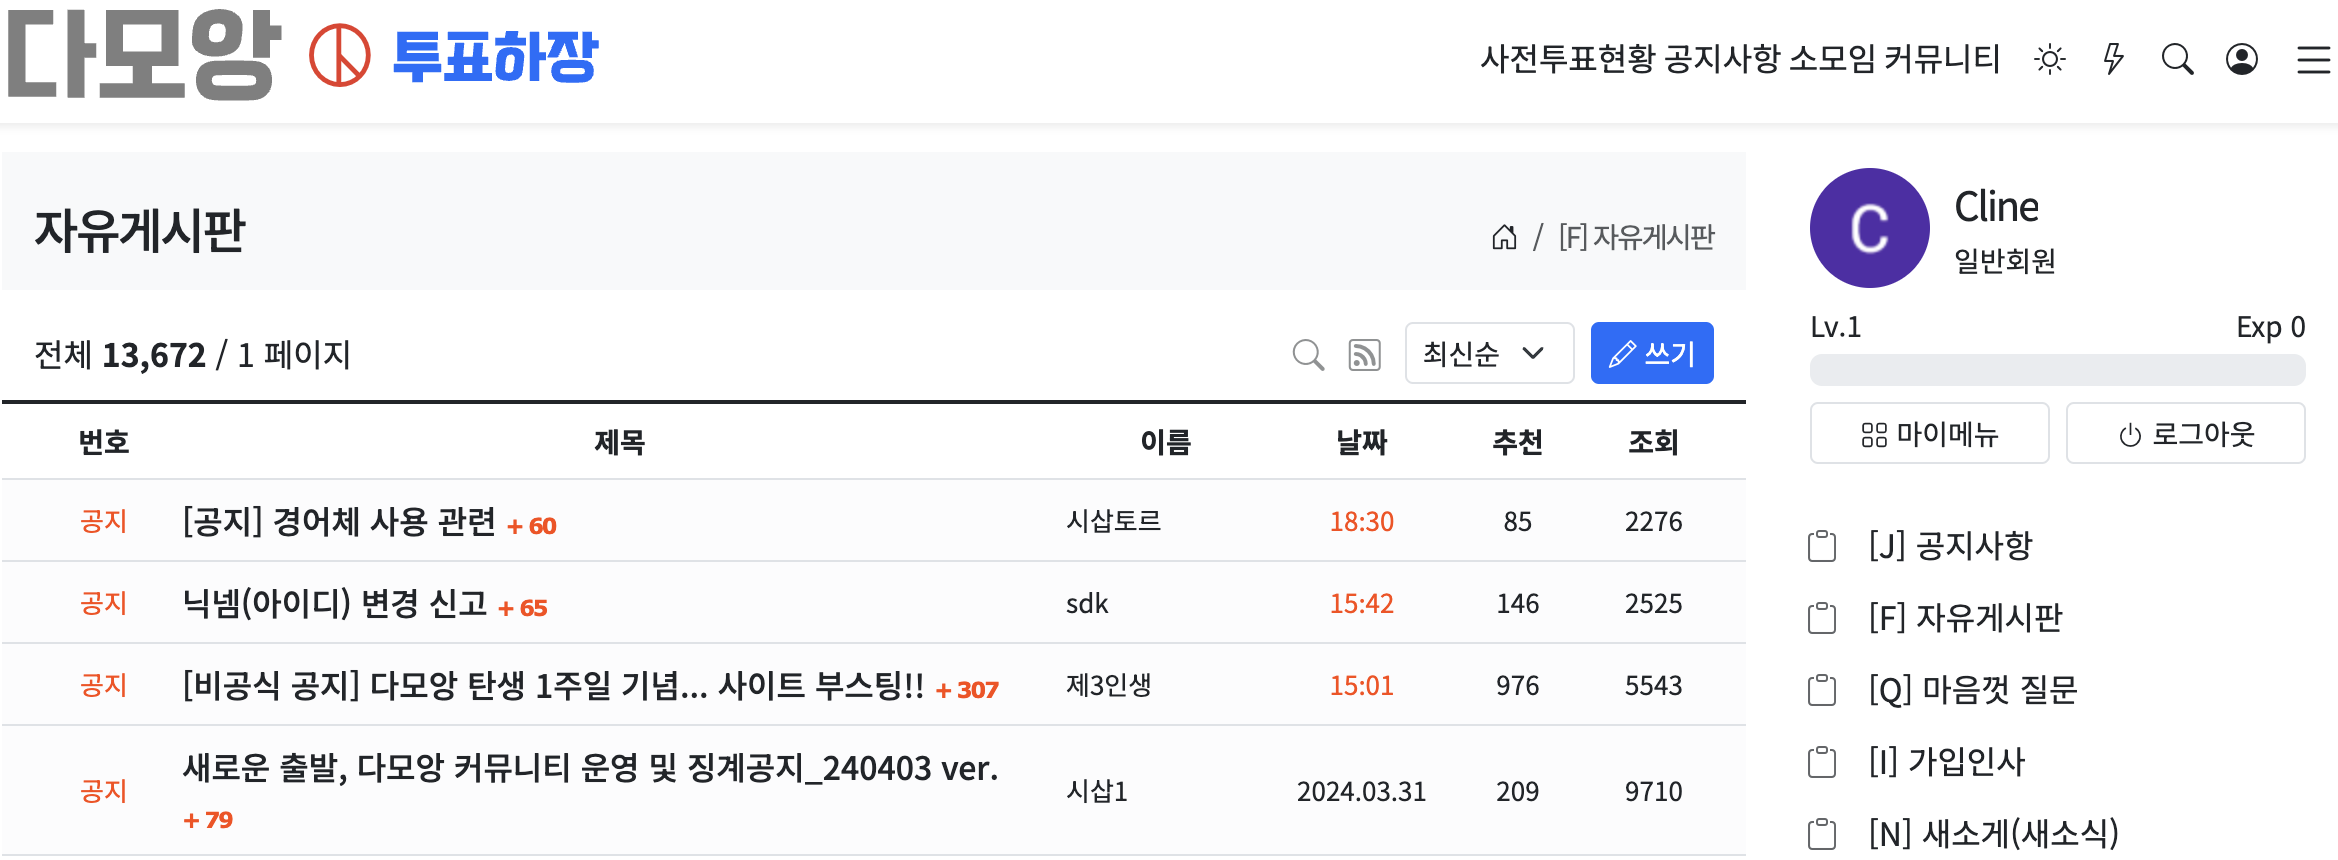Click the Cline profile avatar

tap(1869, 228)
